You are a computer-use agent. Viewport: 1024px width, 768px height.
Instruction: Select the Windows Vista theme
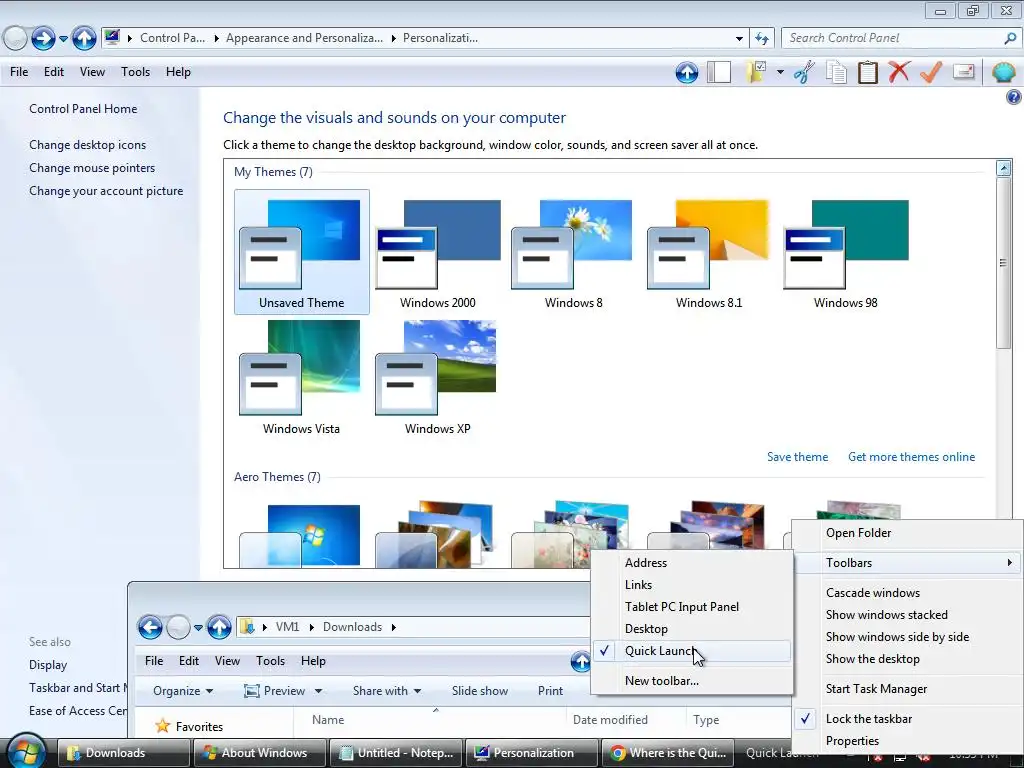(x=302, y=377)
